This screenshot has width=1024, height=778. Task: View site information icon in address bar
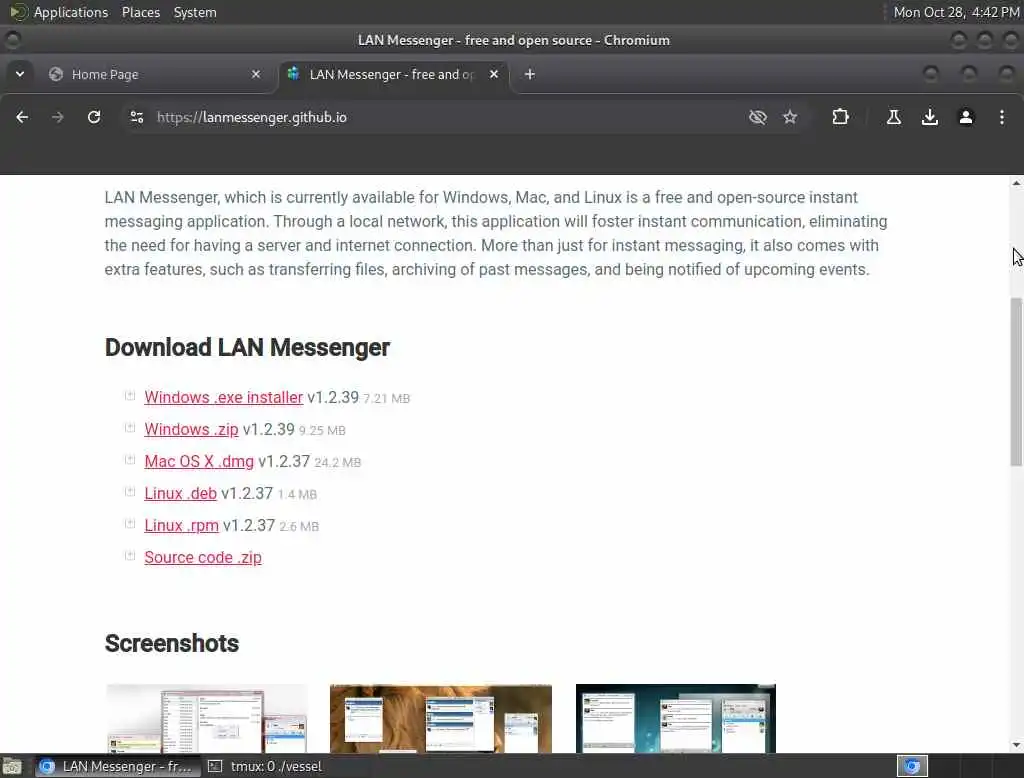136,117
